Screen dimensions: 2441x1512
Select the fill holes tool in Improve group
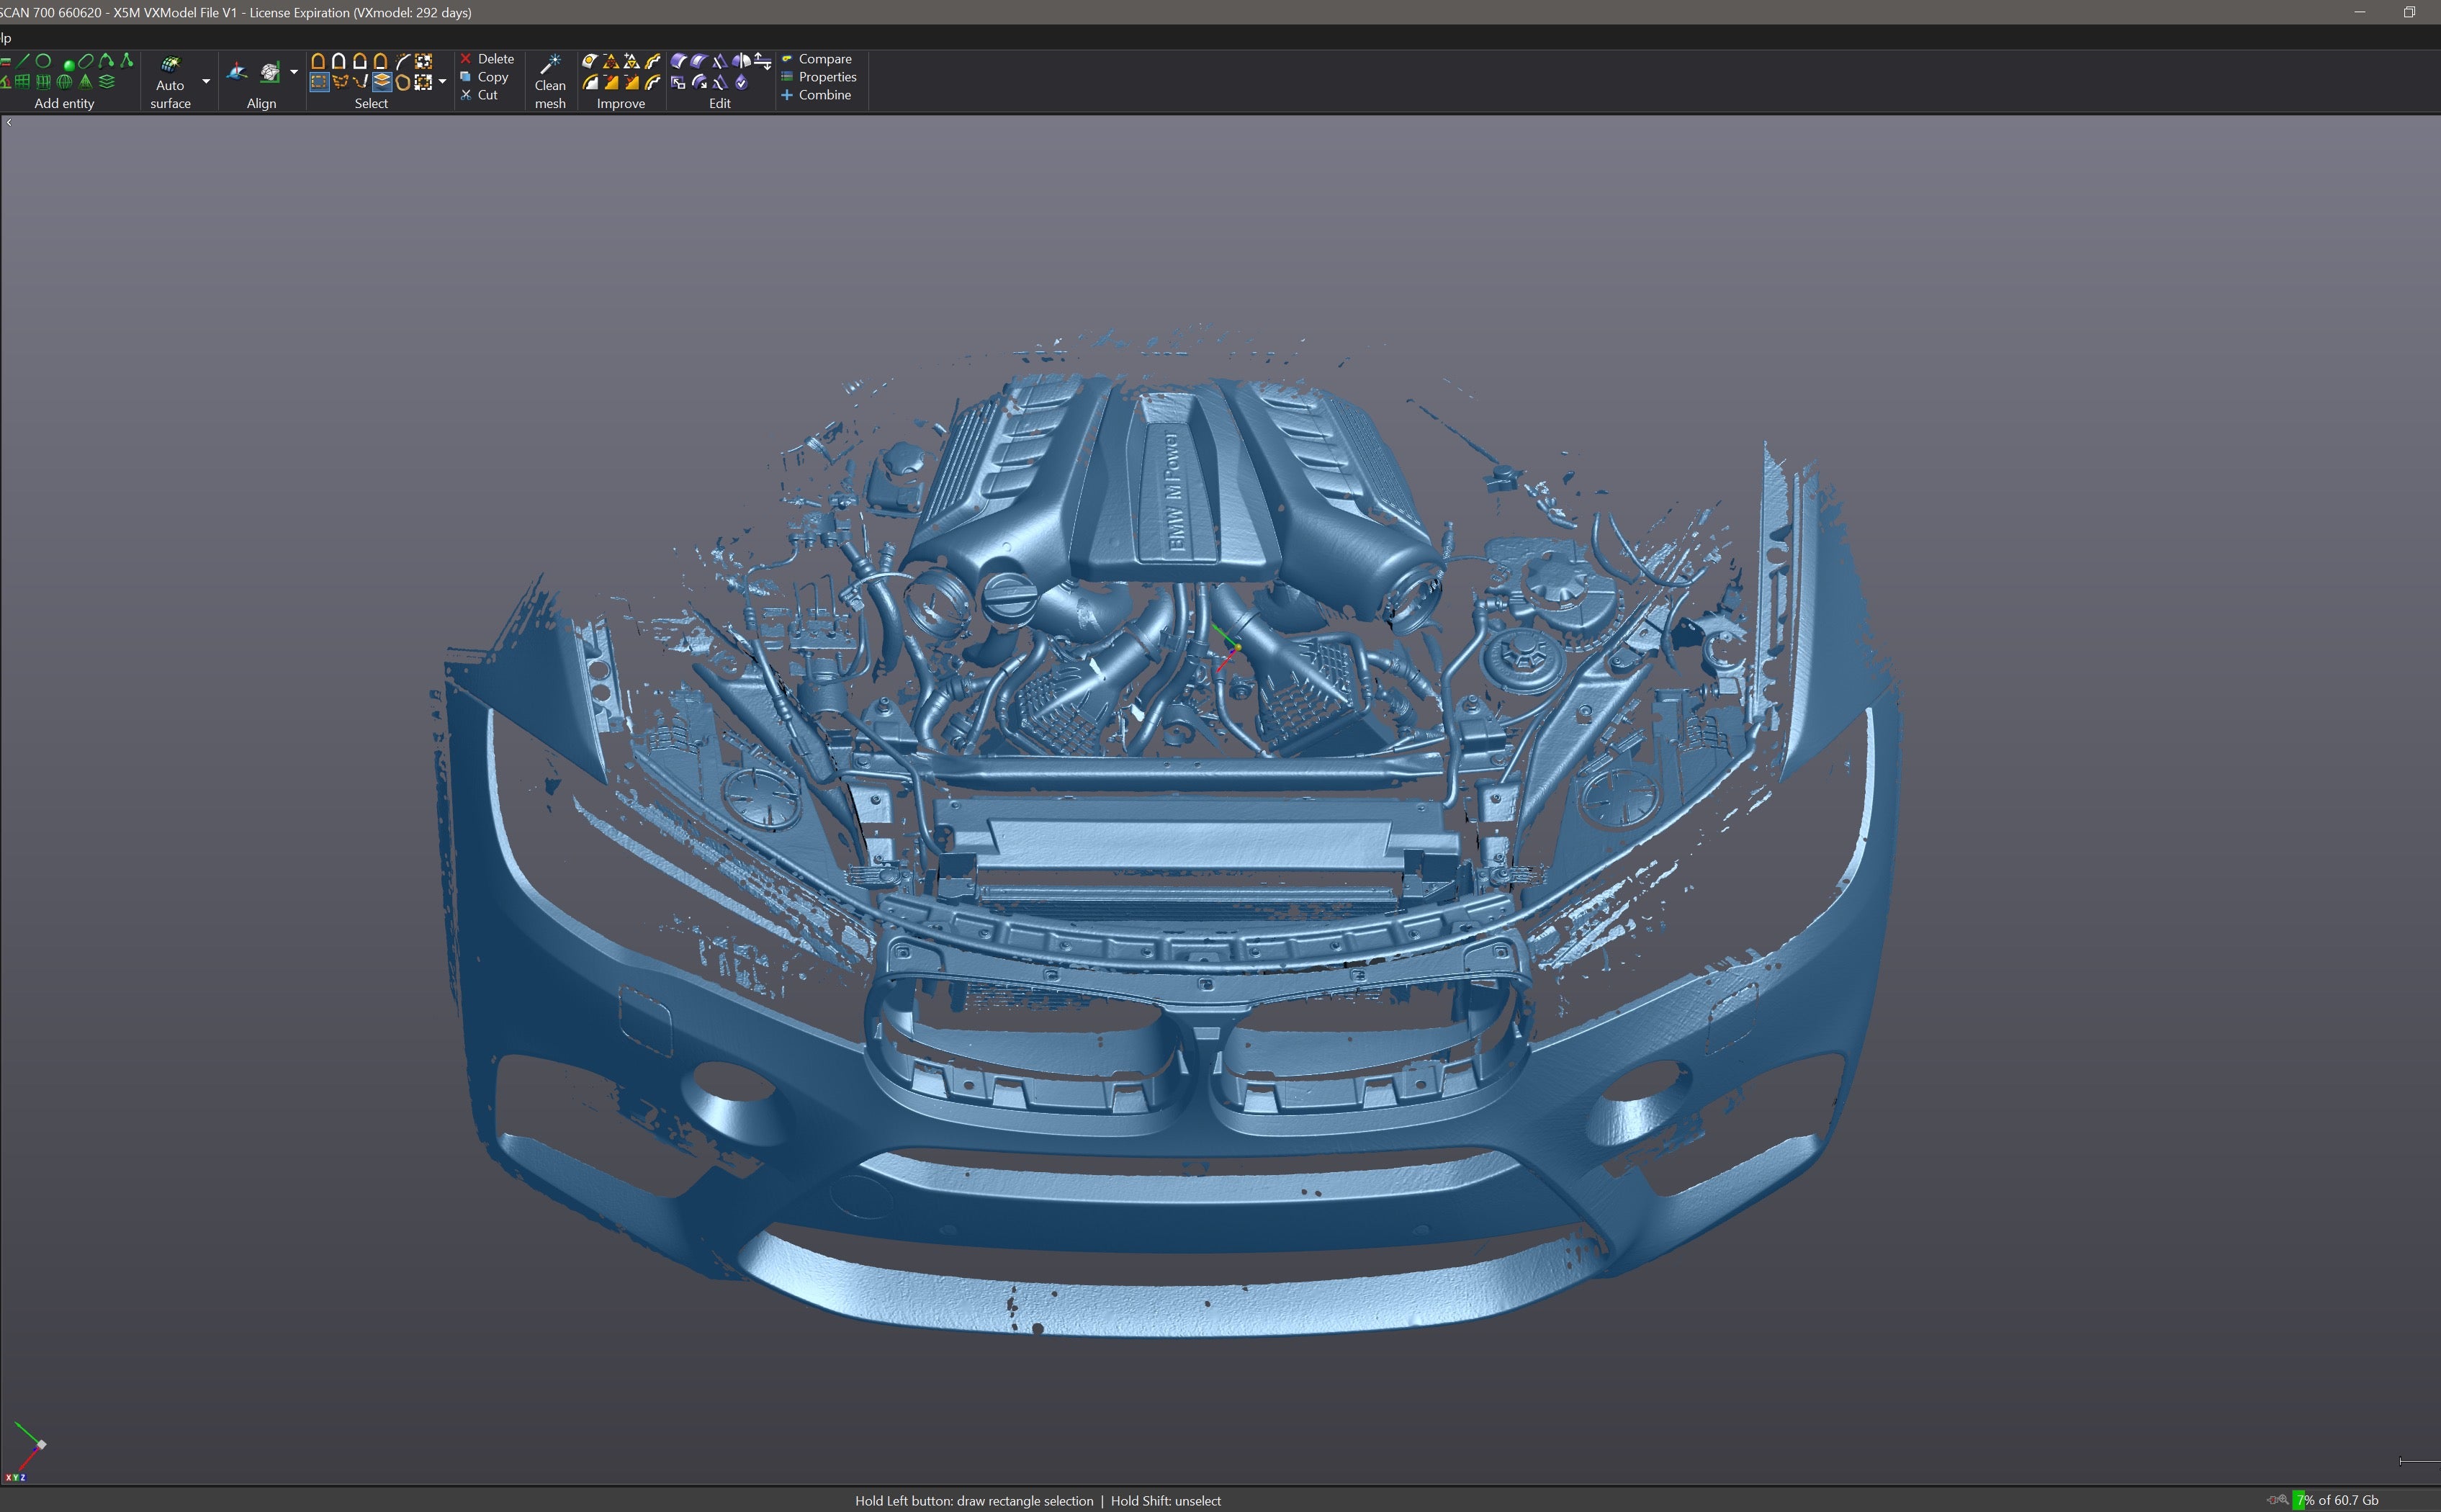[x=591, y=61]
